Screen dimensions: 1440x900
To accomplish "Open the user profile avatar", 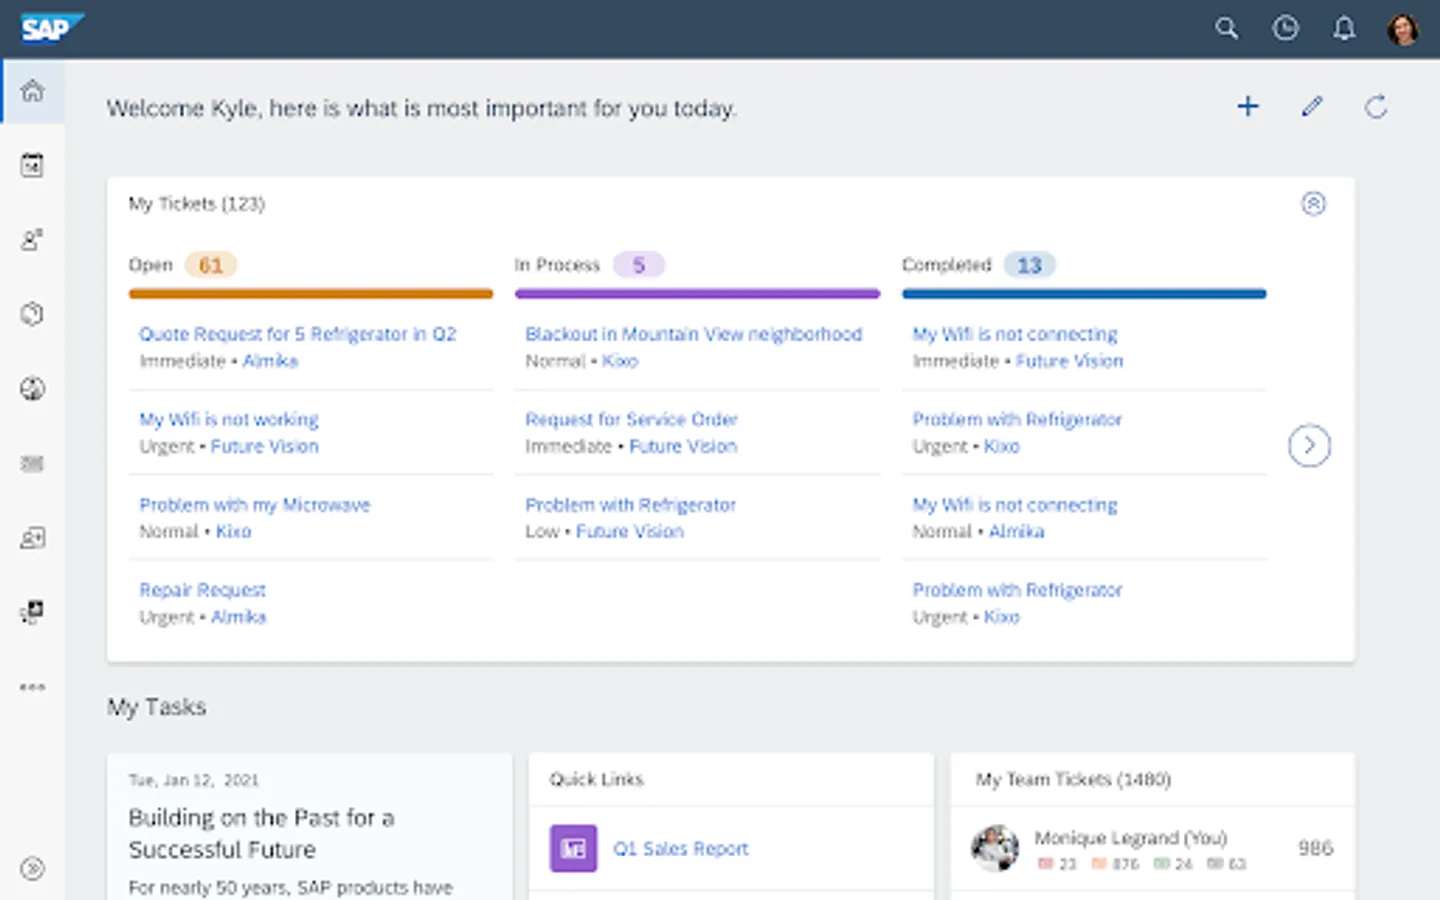I will pyautogui.click(x=1403, y=29).
